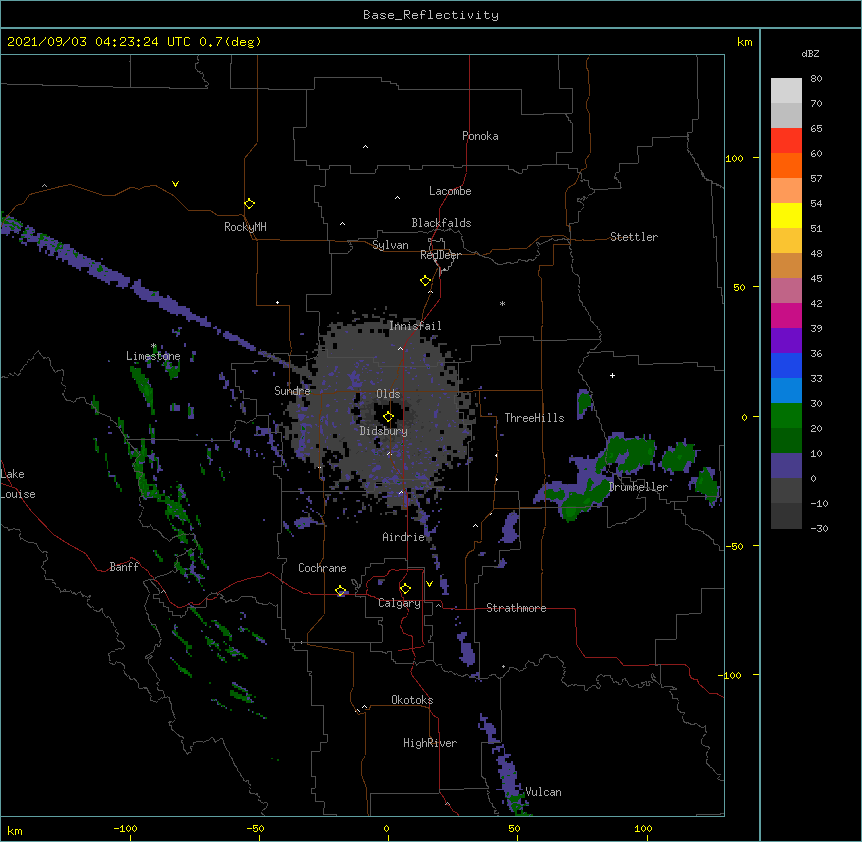Select the white asterisk above the Limestone label
Viewport: 862px width, 842px height.
(153, 346)
